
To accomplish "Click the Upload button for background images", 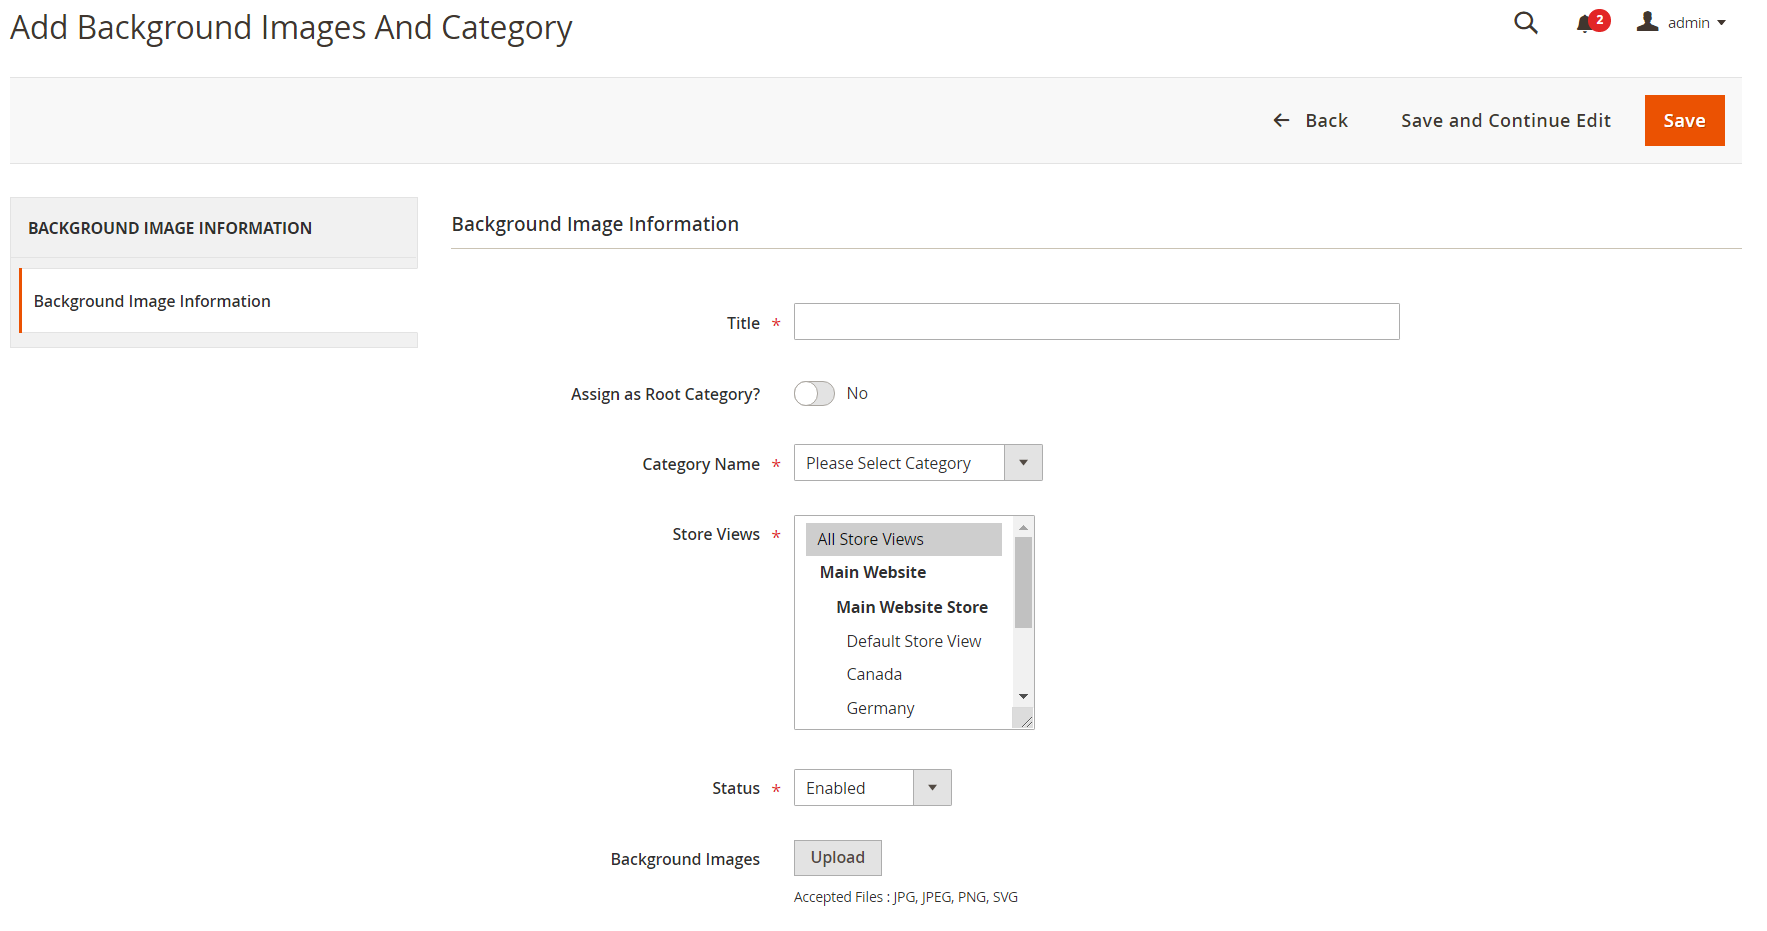I will click(x=837, y=858).
